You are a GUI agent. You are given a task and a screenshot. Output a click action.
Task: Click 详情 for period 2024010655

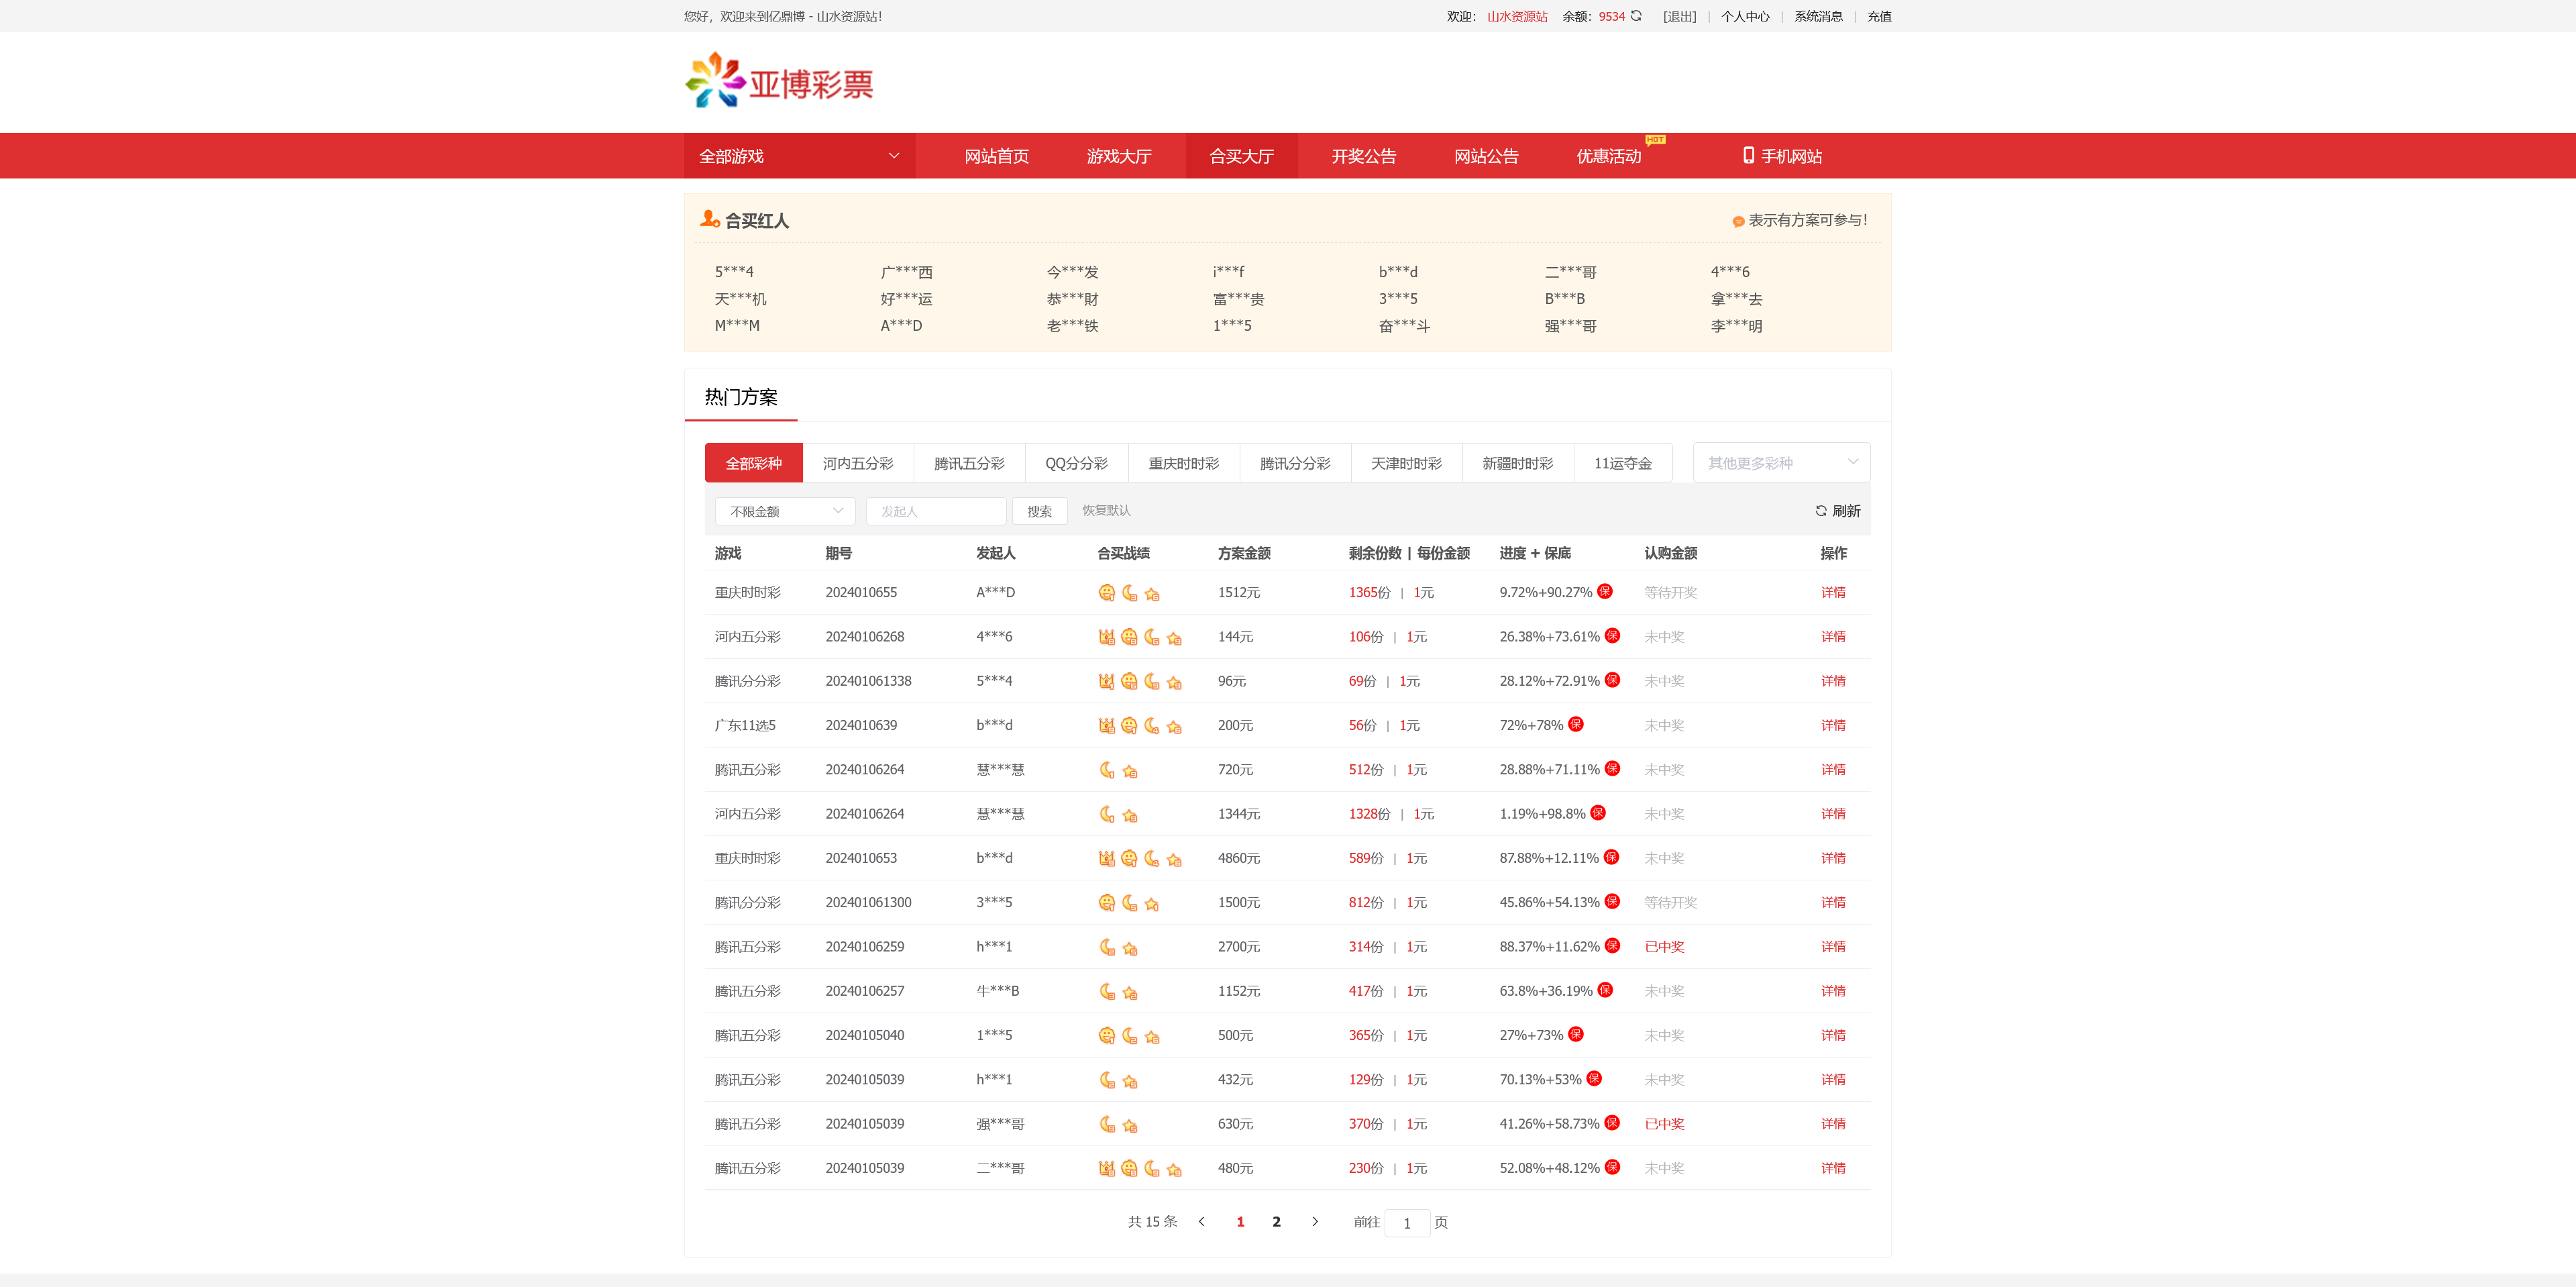coord(1833,592)
